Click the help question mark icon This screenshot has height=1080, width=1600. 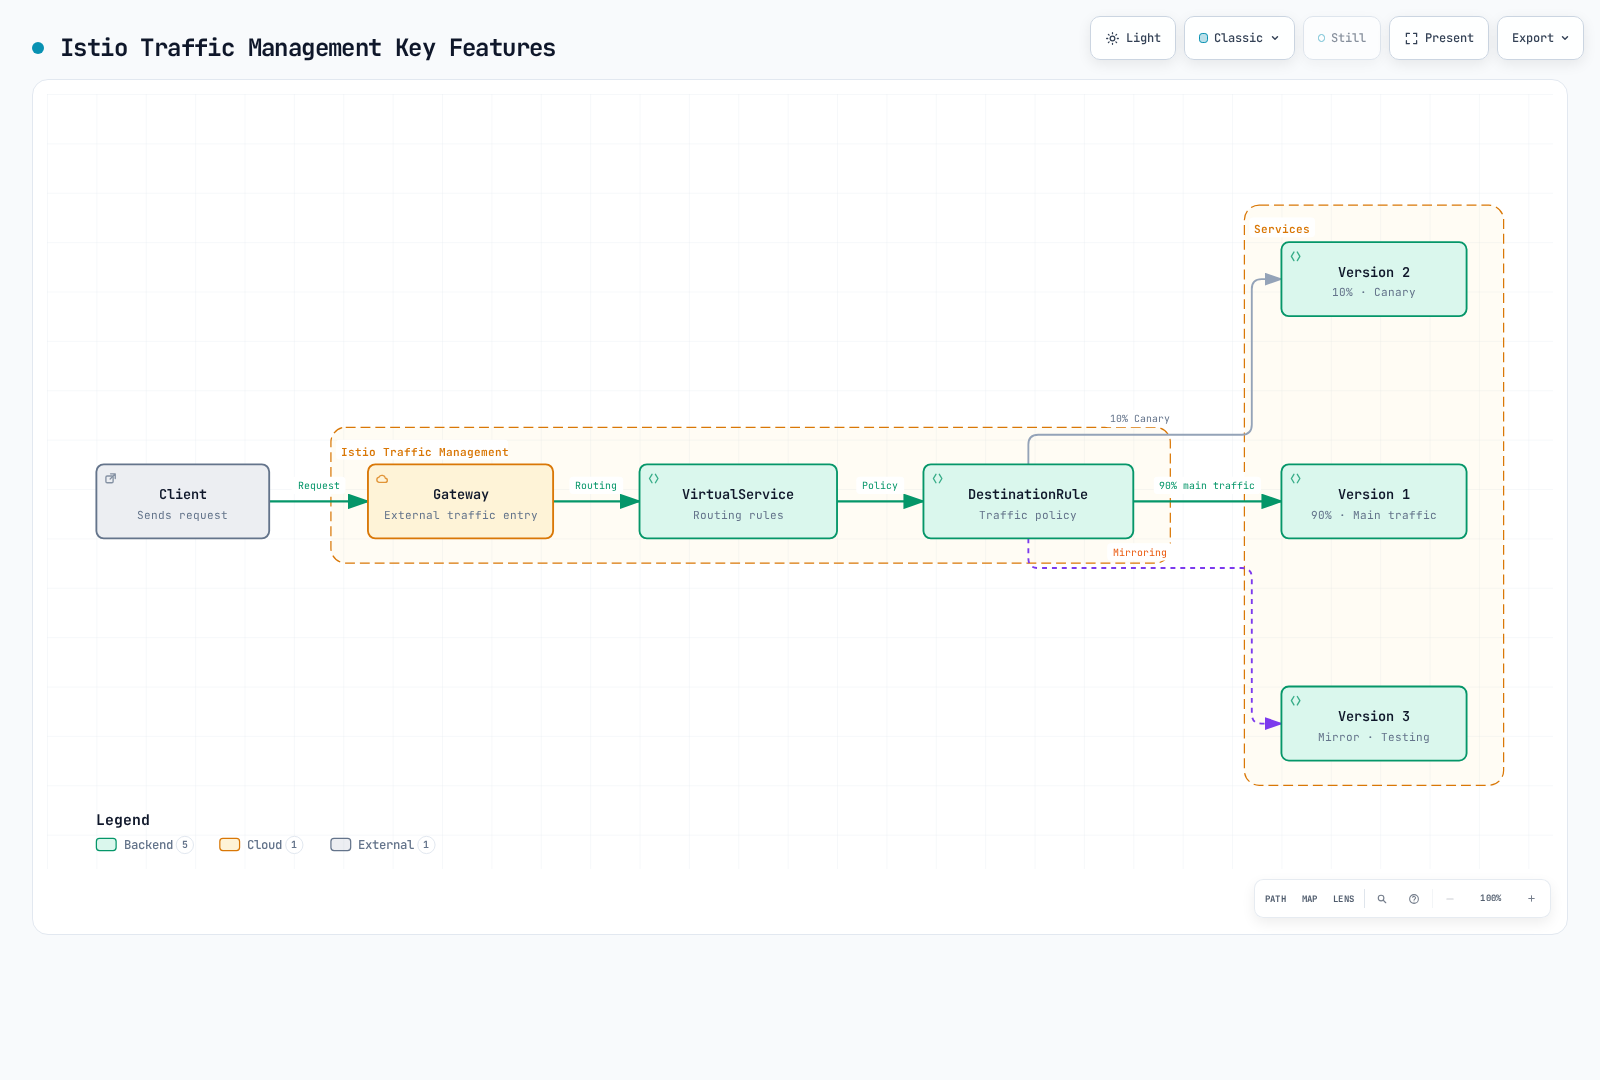pyautogui.click(x=1414, y=899)
